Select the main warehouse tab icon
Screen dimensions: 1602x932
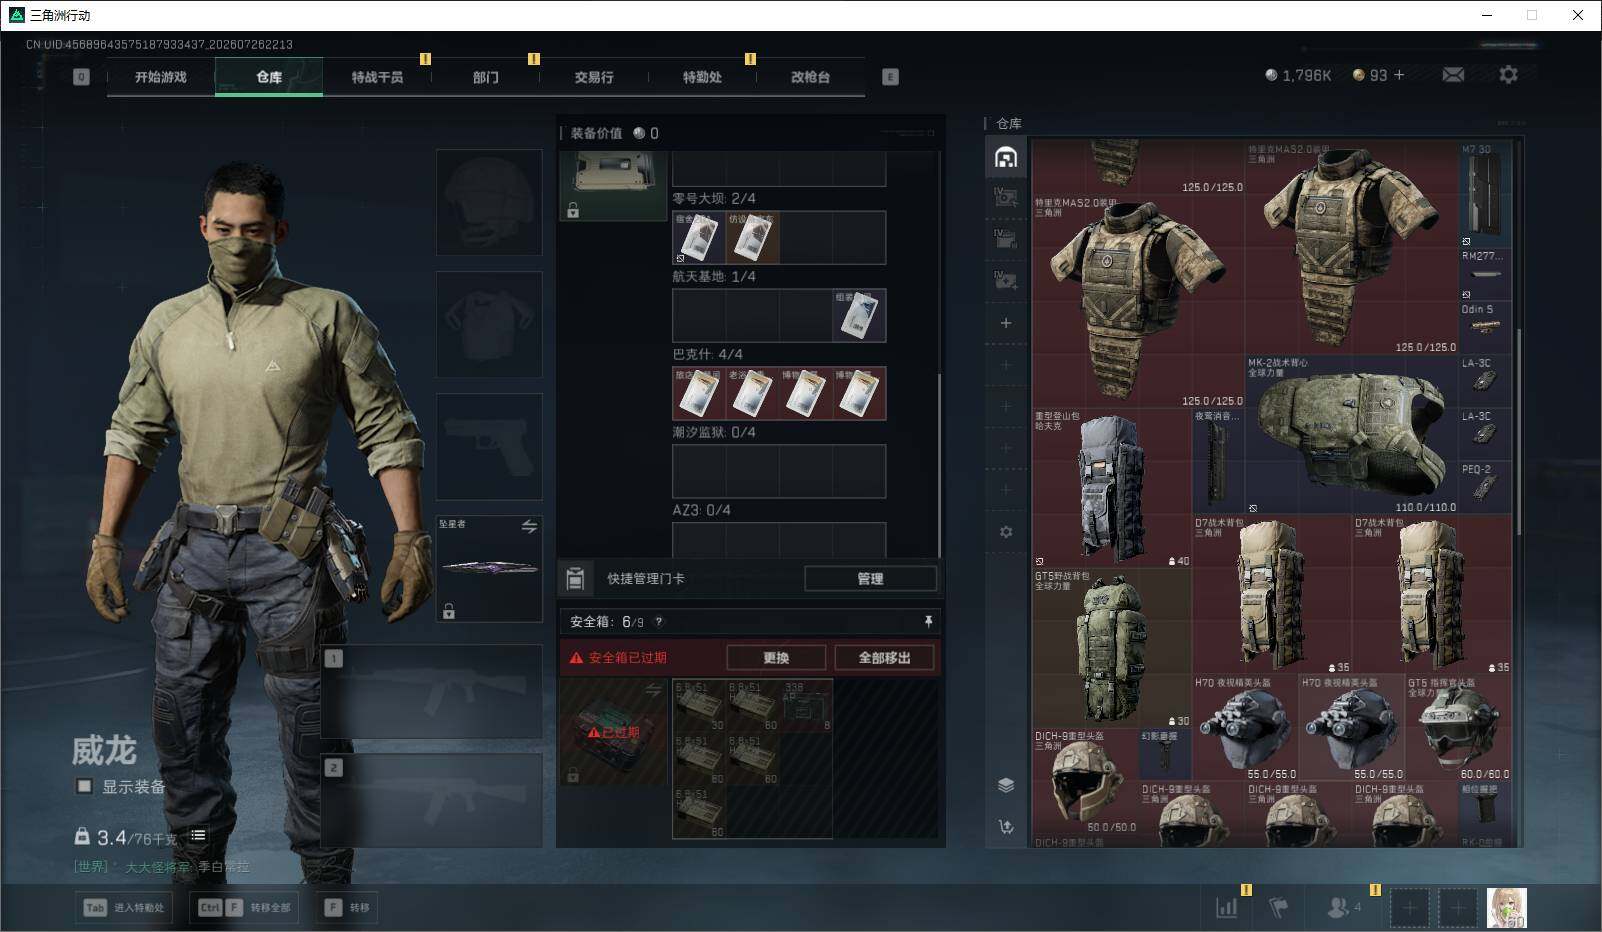coord(1006,157)
